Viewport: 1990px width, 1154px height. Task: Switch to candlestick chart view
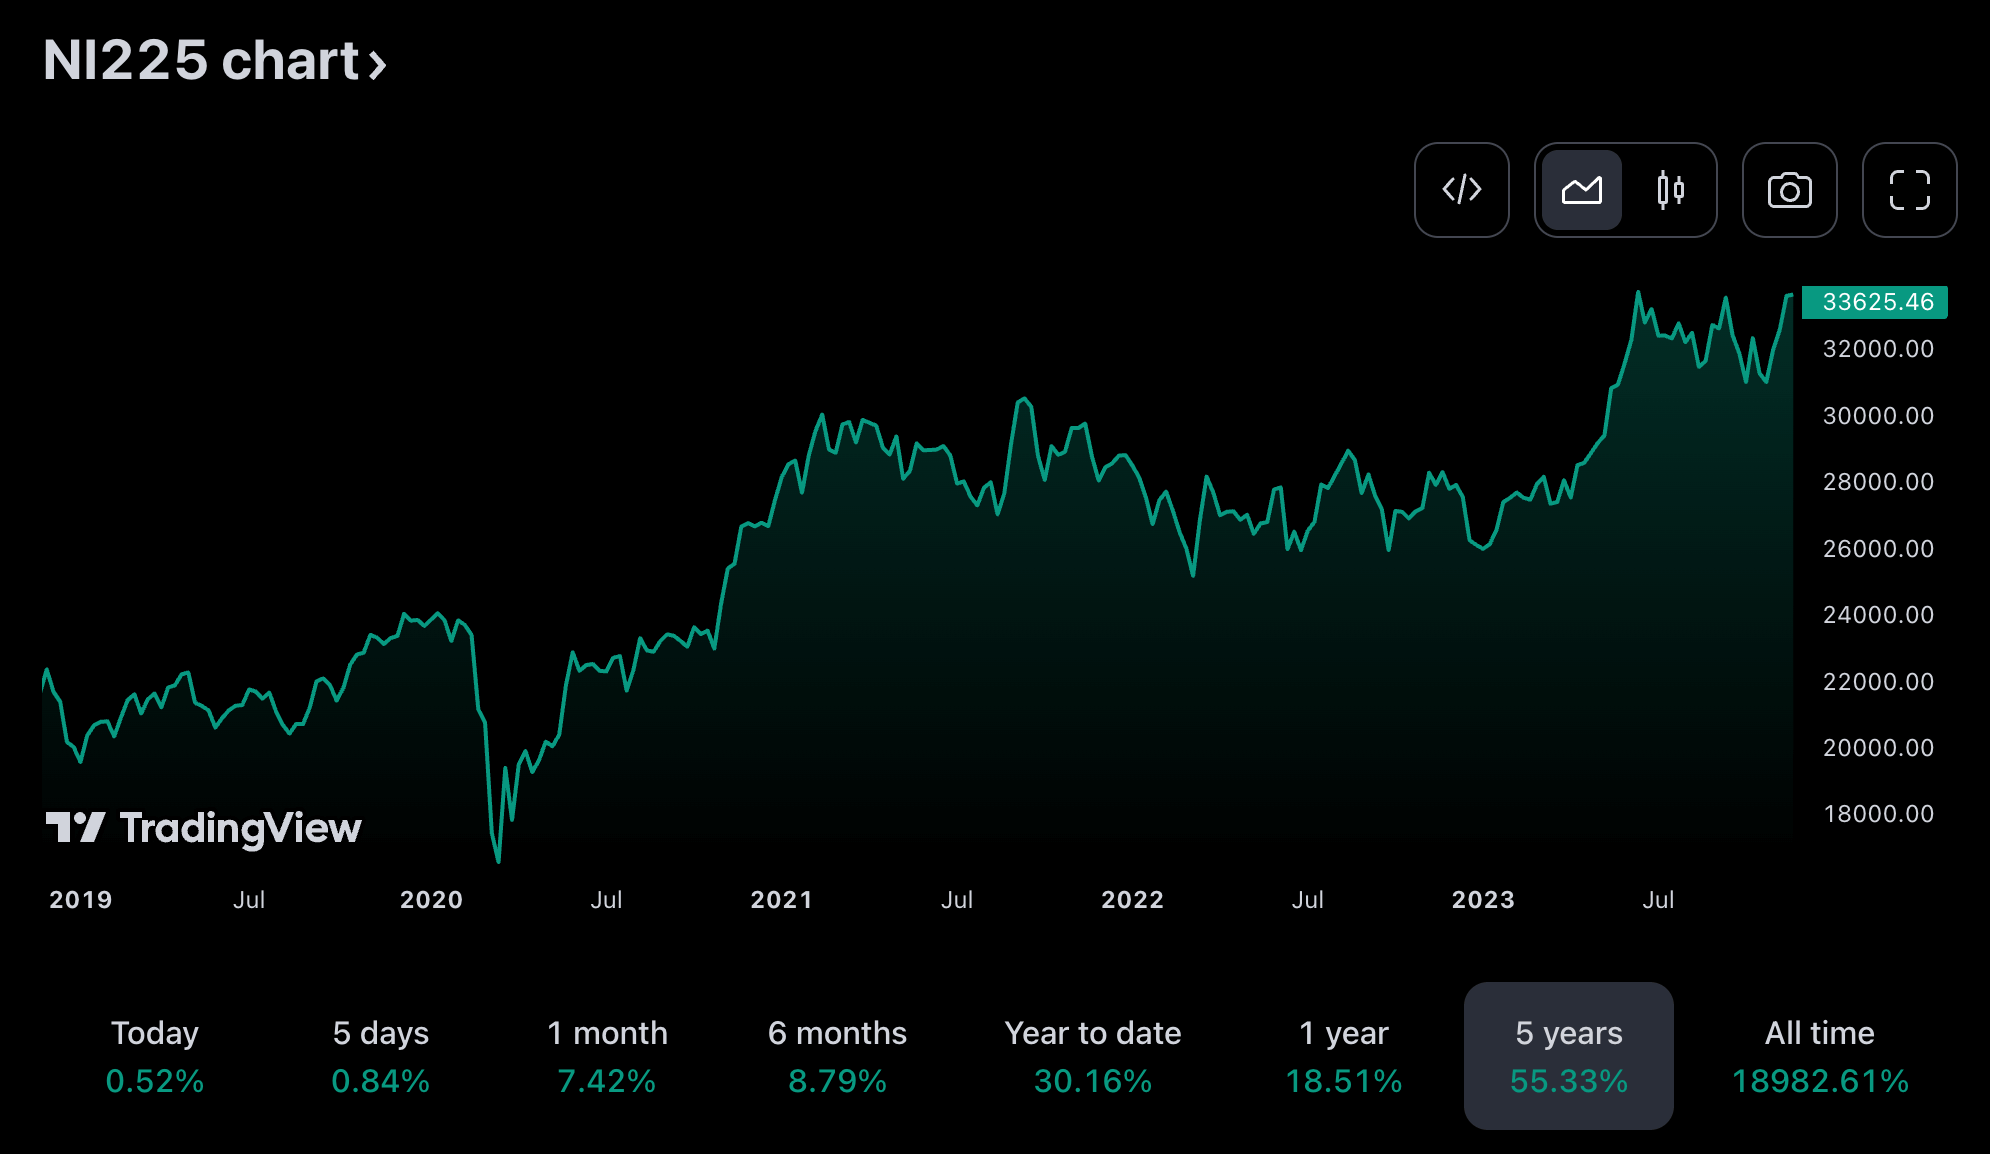tap(1670, 190)
